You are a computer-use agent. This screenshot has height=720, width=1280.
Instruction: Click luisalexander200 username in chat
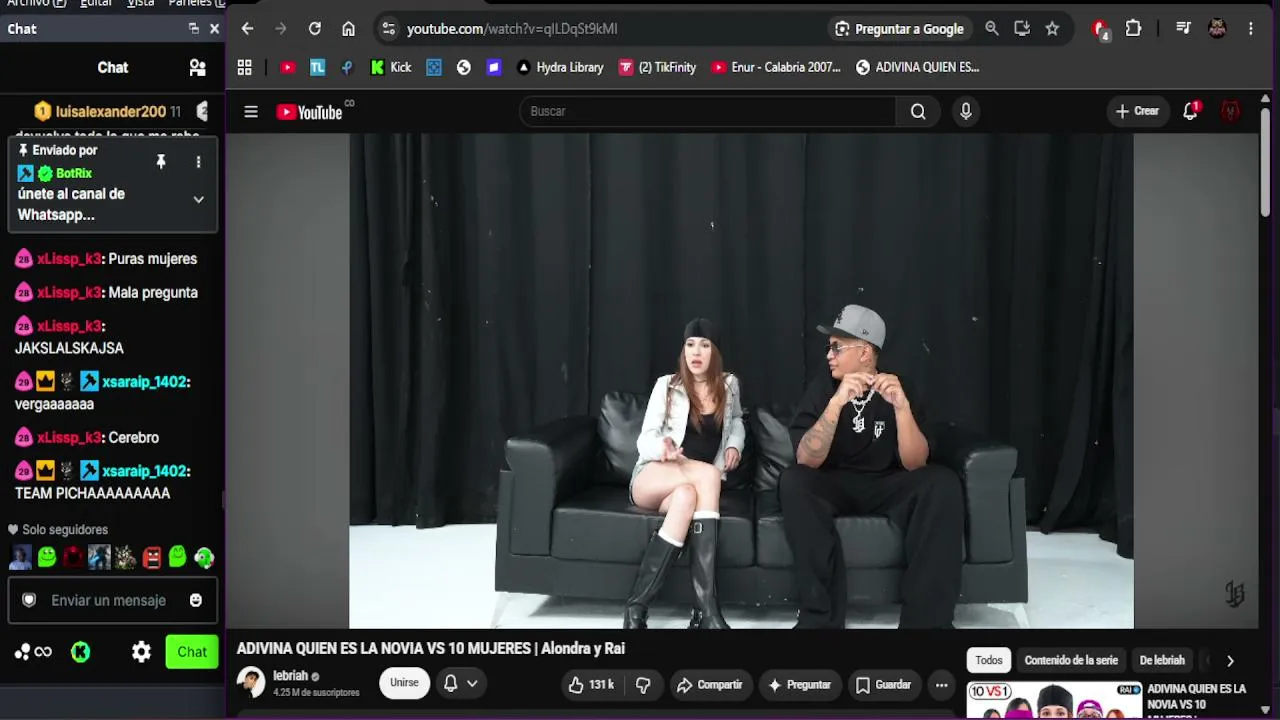pyautogui.click(x=111, y=112)
